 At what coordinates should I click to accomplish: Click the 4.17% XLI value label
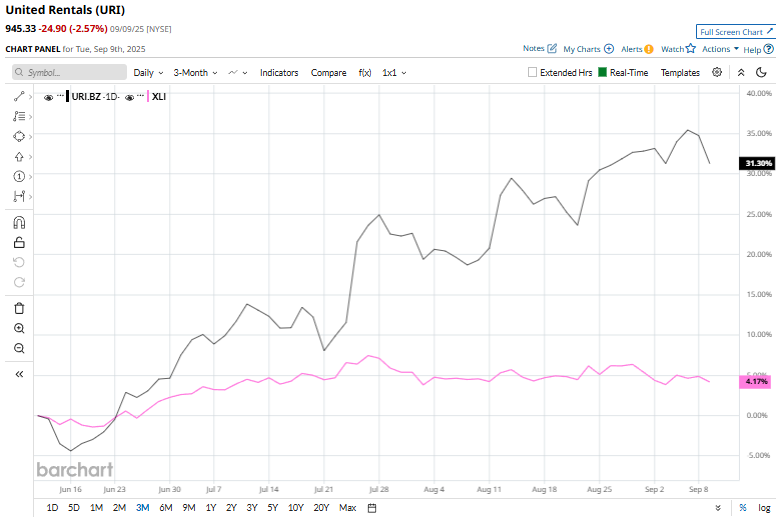click(755, 381)
